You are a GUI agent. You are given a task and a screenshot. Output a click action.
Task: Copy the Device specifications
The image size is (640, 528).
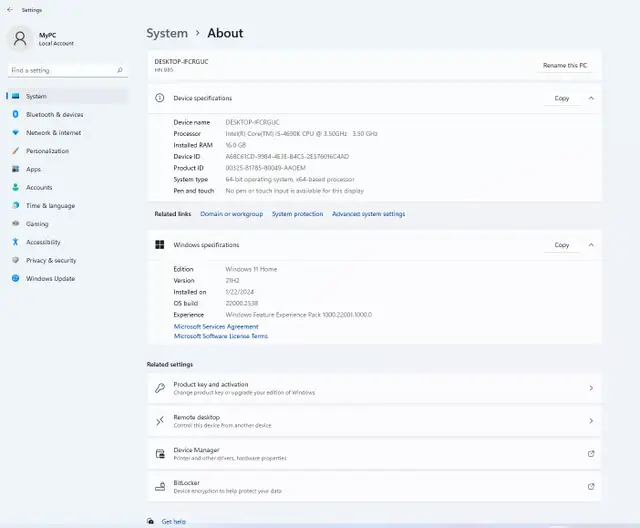562,98
